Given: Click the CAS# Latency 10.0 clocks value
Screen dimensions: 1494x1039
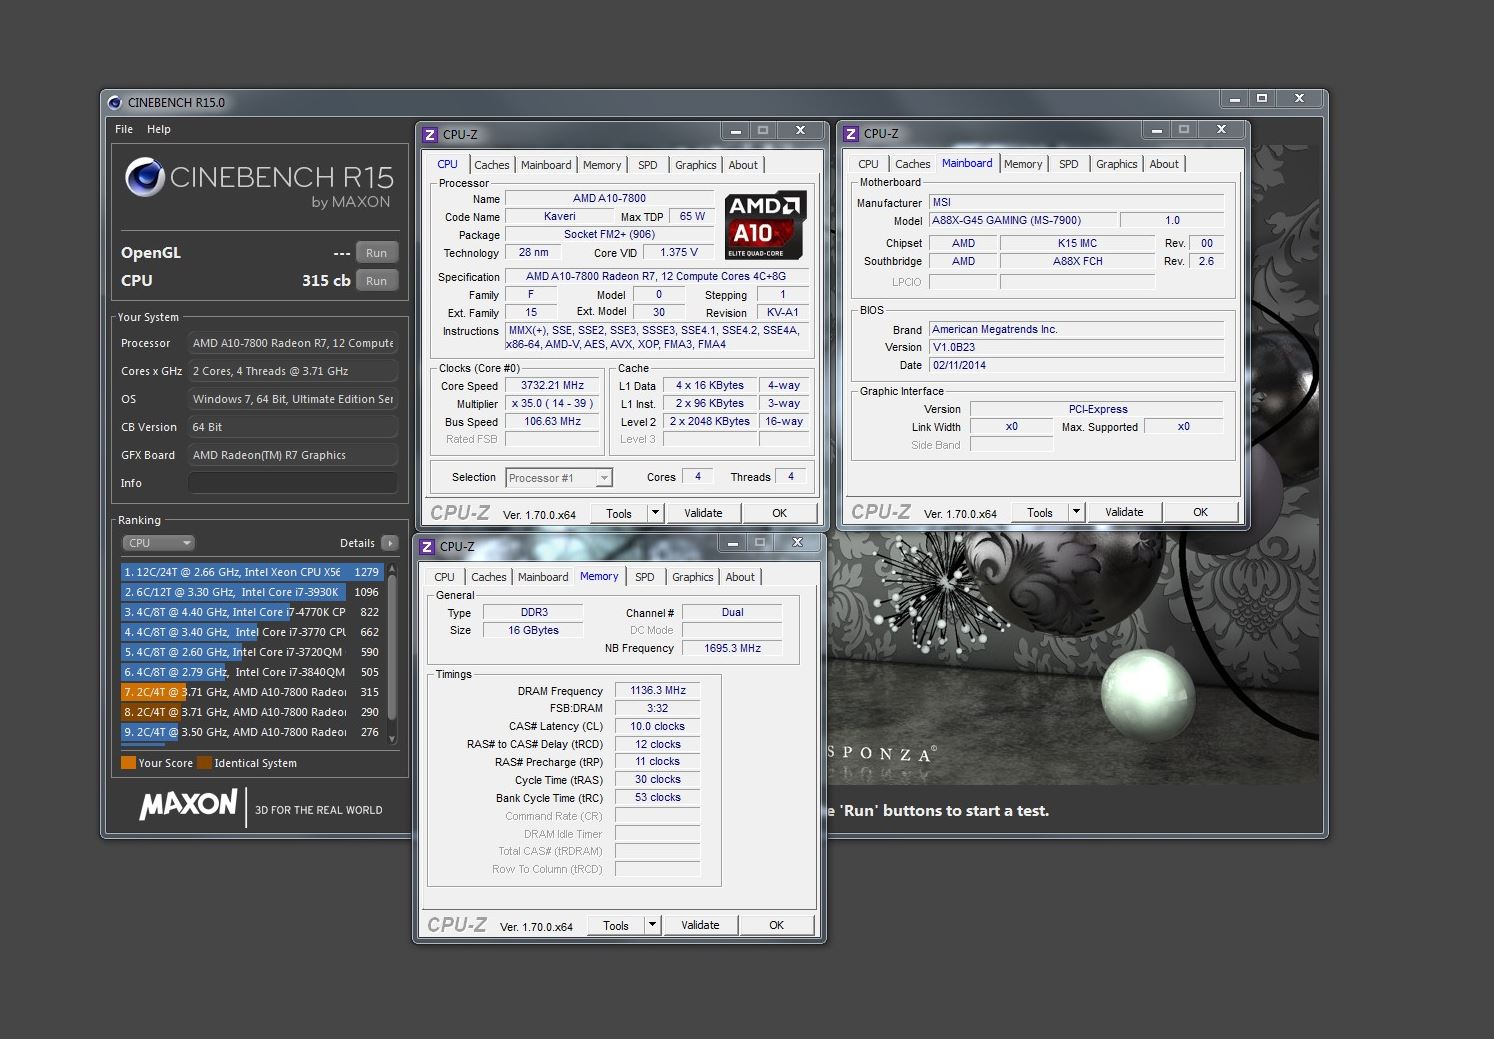Looking at the screenshot, I should pyautogui.click(x=658, y=727).
